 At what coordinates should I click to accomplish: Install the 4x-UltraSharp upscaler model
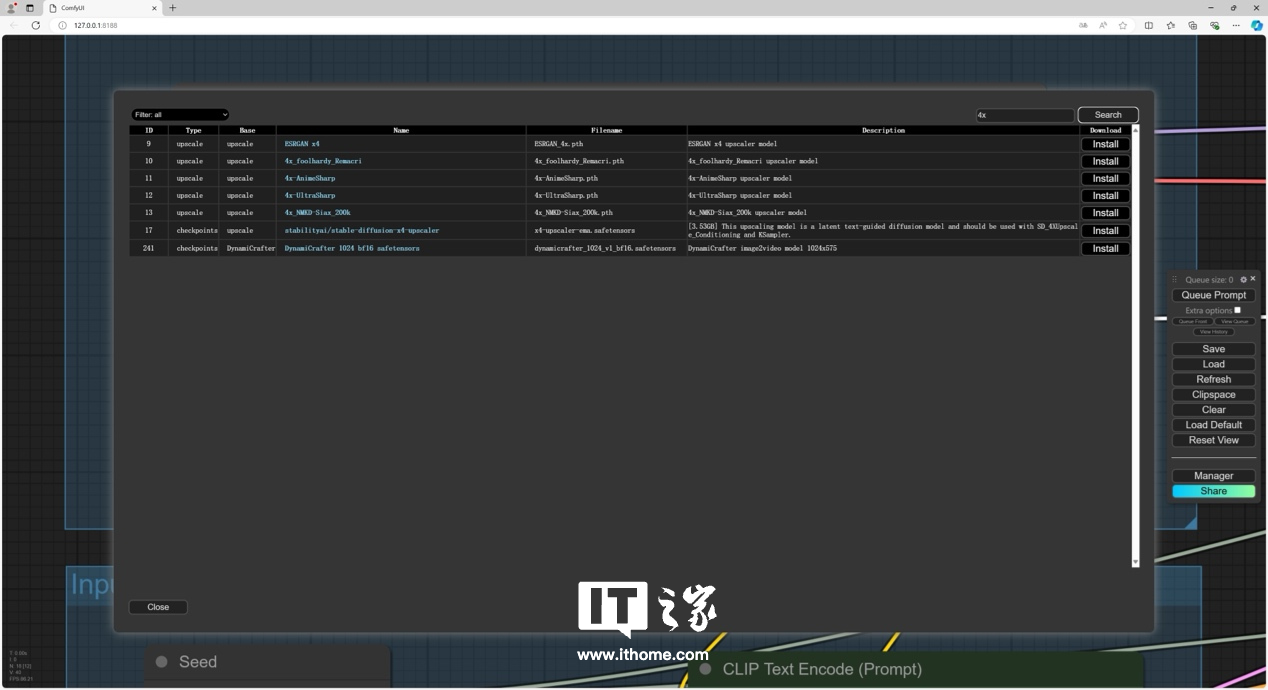pyautogui.click(x=1105, y=196)
